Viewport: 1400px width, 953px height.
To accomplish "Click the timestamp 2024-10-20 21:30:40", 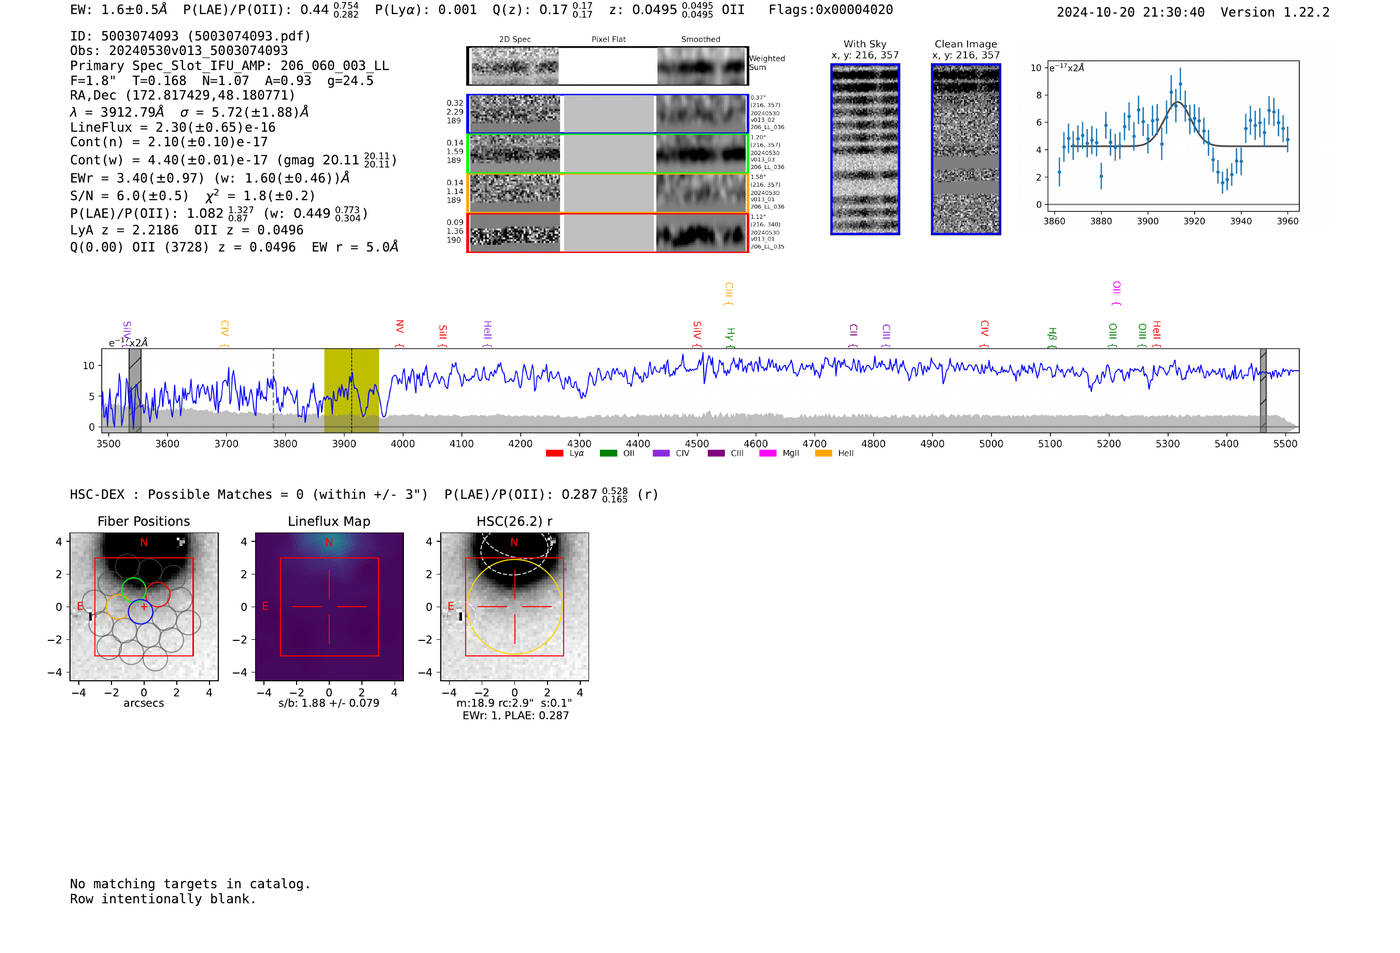I will 1131,13.
